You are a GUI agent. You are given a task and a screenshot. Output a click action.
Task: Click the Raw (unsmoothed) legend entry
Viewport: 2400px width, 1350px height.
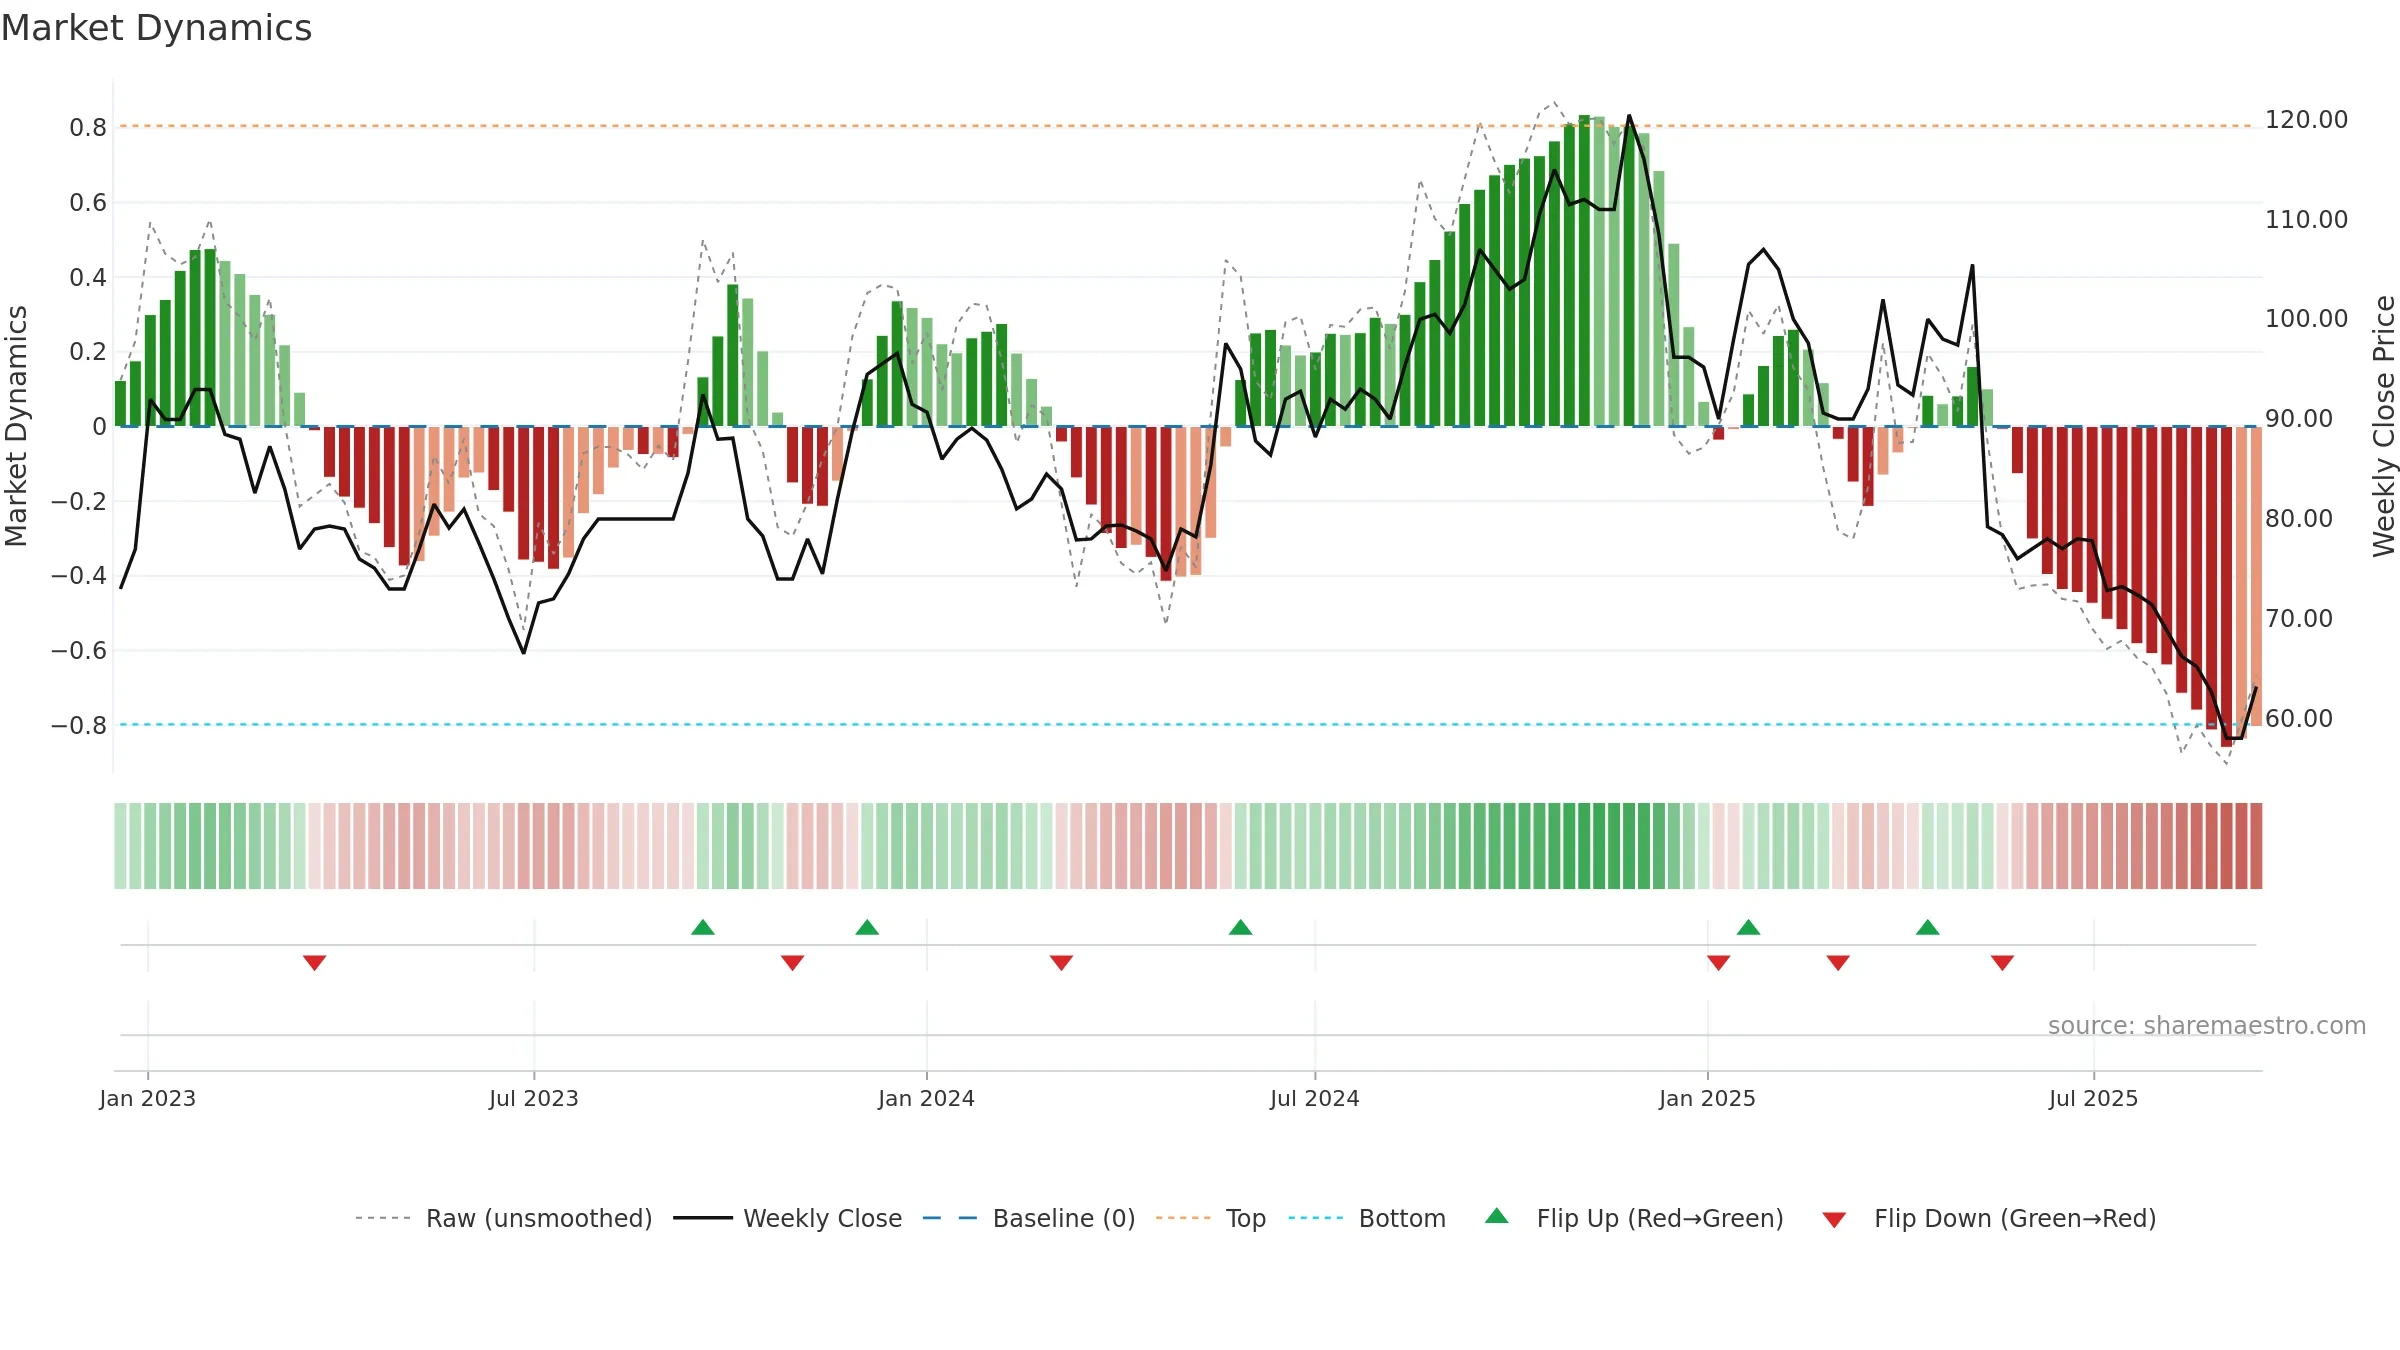503,1218
